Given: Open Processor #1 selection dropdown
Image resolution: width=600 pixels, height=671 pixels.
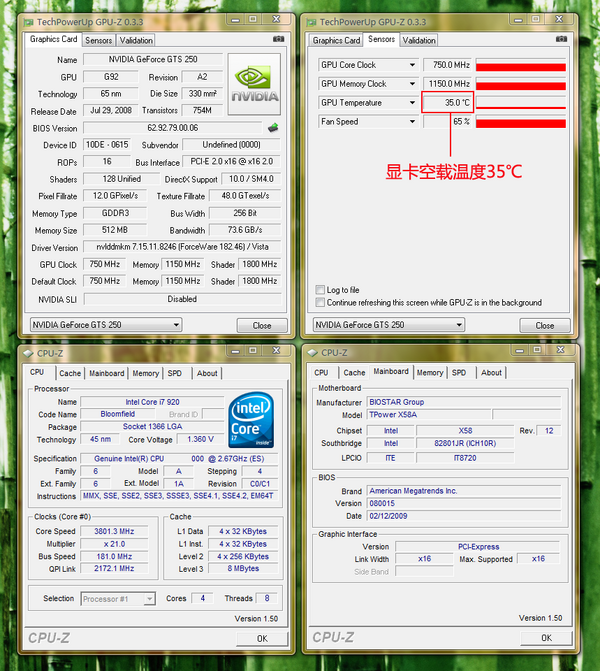Looking at the screenshot, I should pos(118,599).
